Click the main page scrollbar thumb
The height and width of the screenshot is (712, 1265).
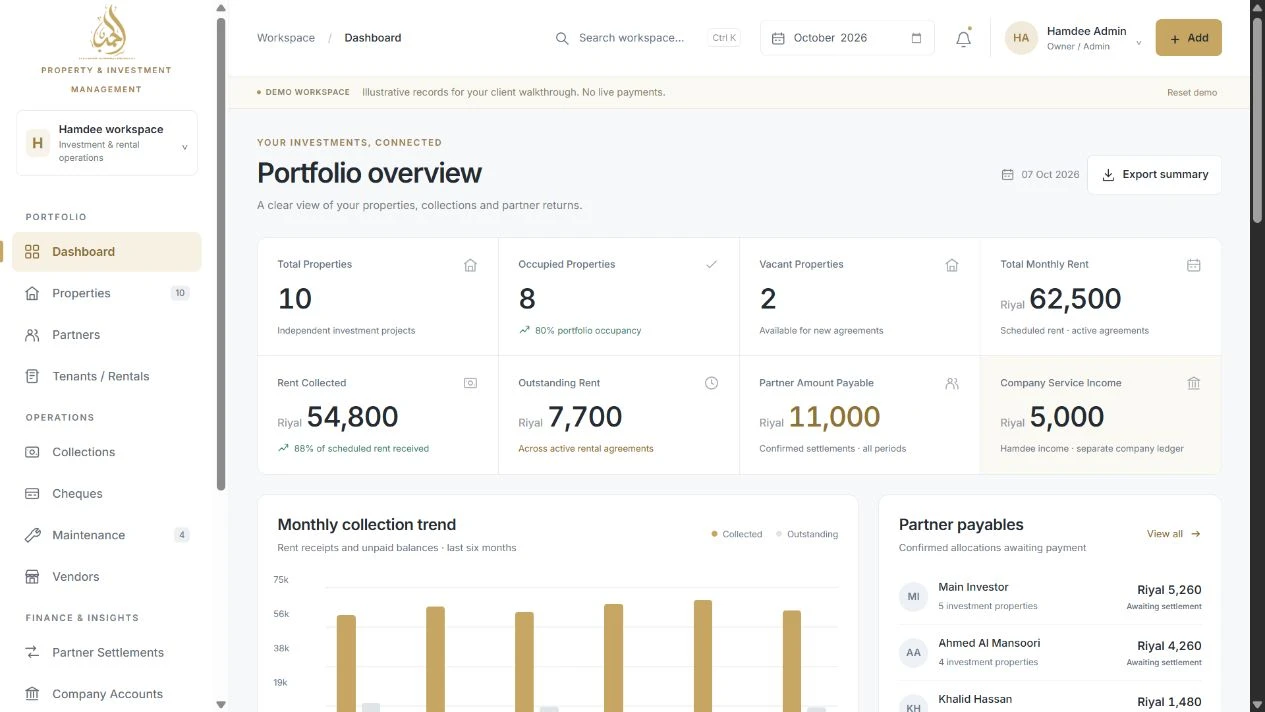click(1258, 118)
